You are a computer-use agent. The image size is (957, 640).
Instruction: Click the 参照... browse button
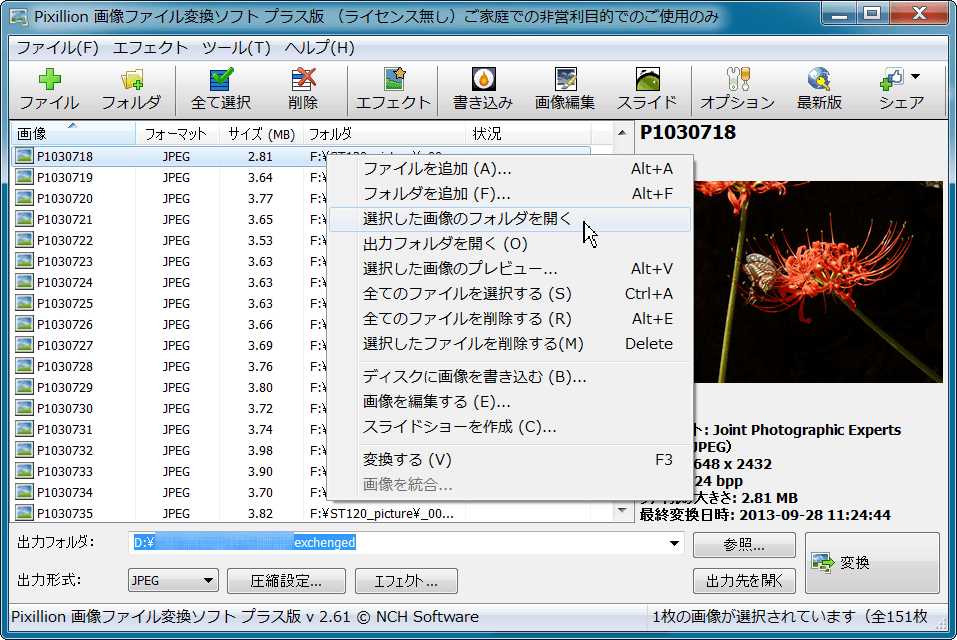[744, 545]
